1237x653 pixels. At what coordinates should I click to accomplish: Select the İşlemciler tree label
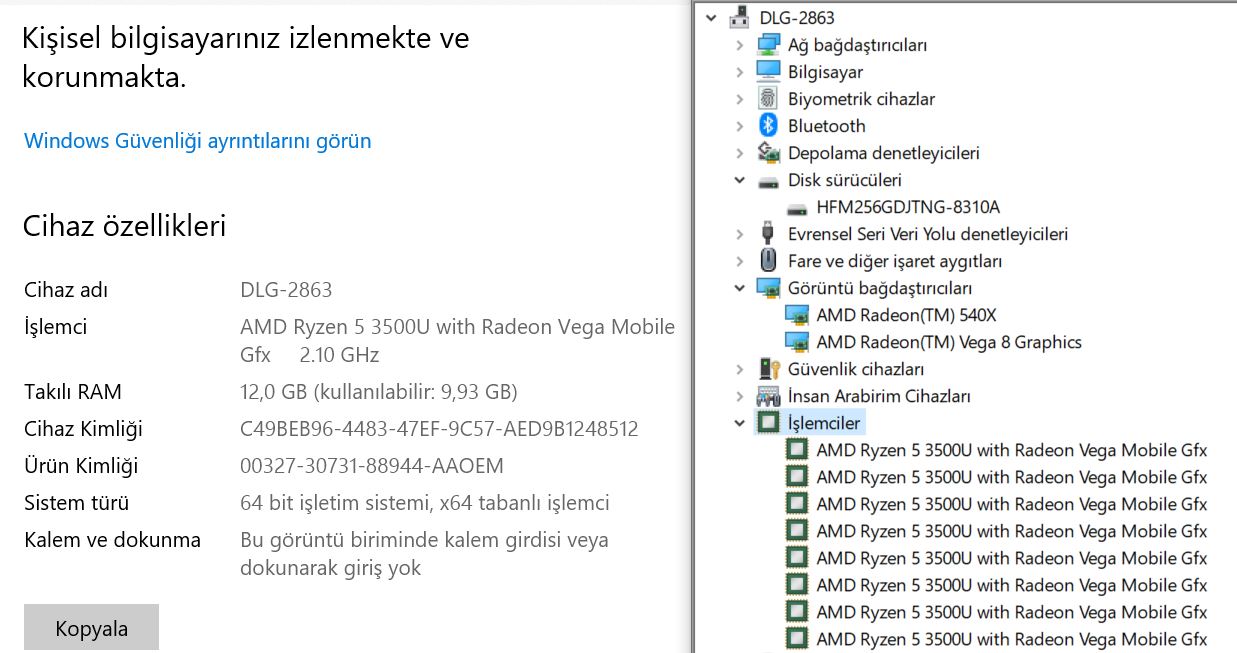tap(824, 423)
